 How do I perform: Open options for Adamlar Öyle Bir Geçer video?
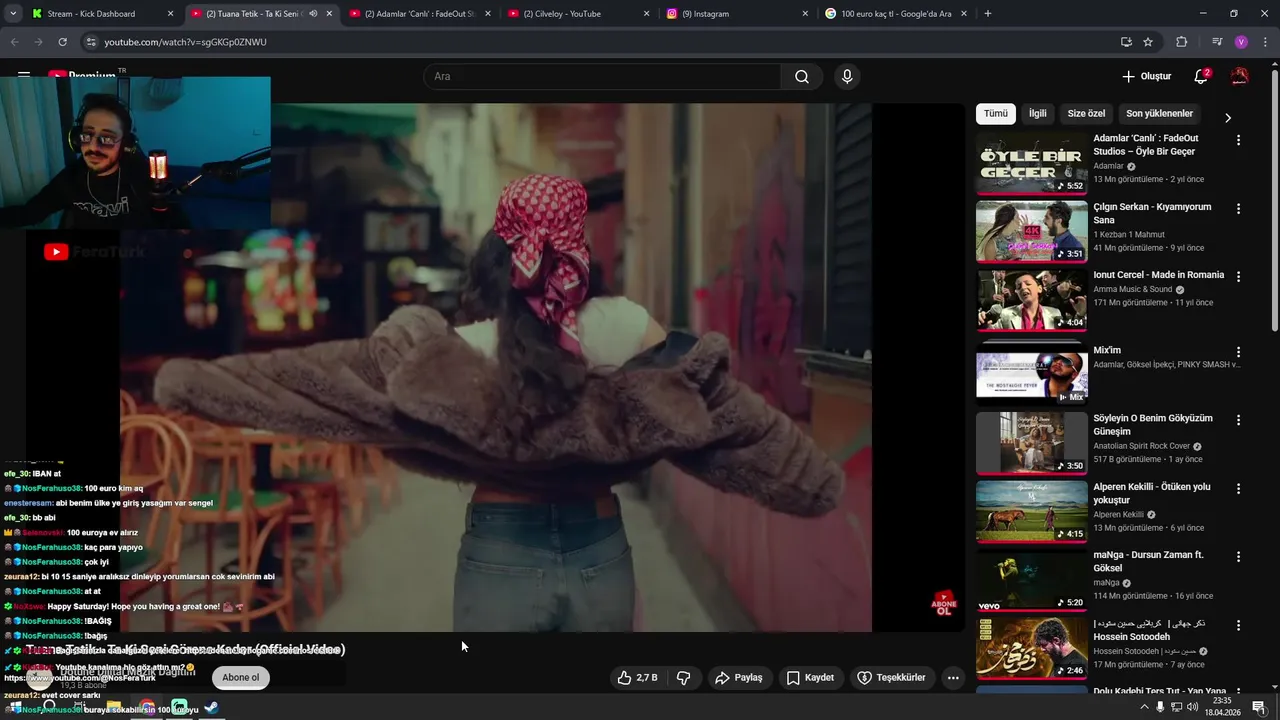pos(1238,140)
